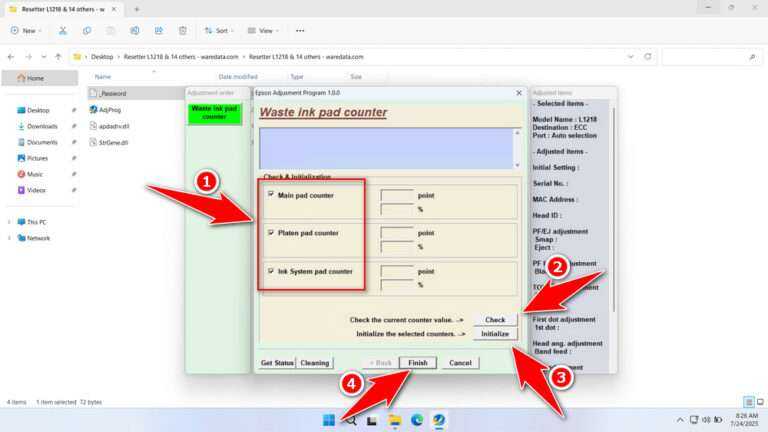Toggle the Platen pad counter checkbox
The width and height of the screenshot is (768, 432).
[271, 232]
